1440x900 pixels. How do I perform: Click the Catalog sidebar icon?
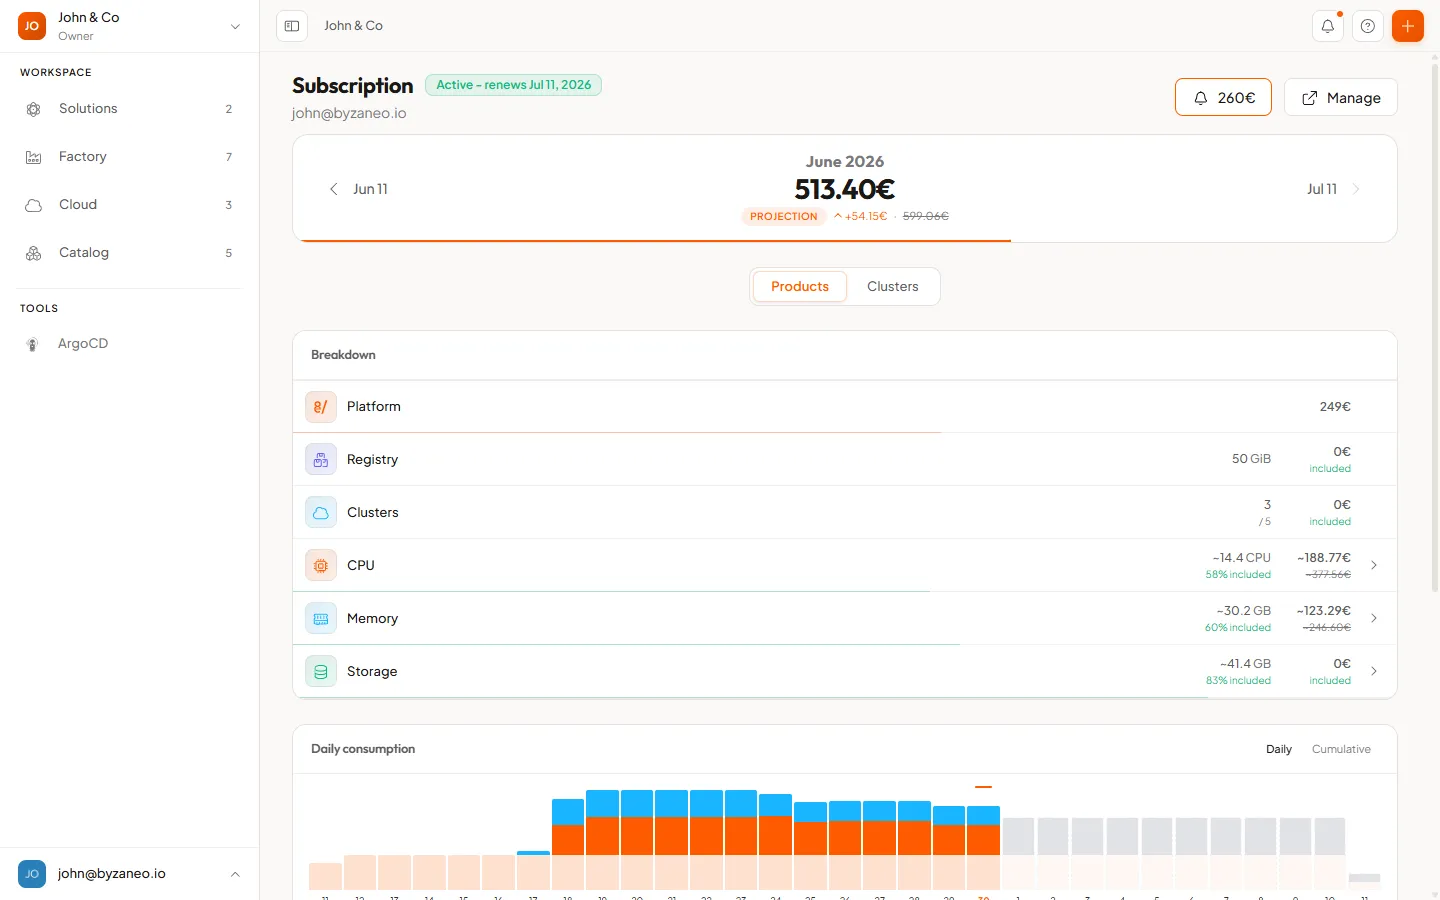click(33, 253)
